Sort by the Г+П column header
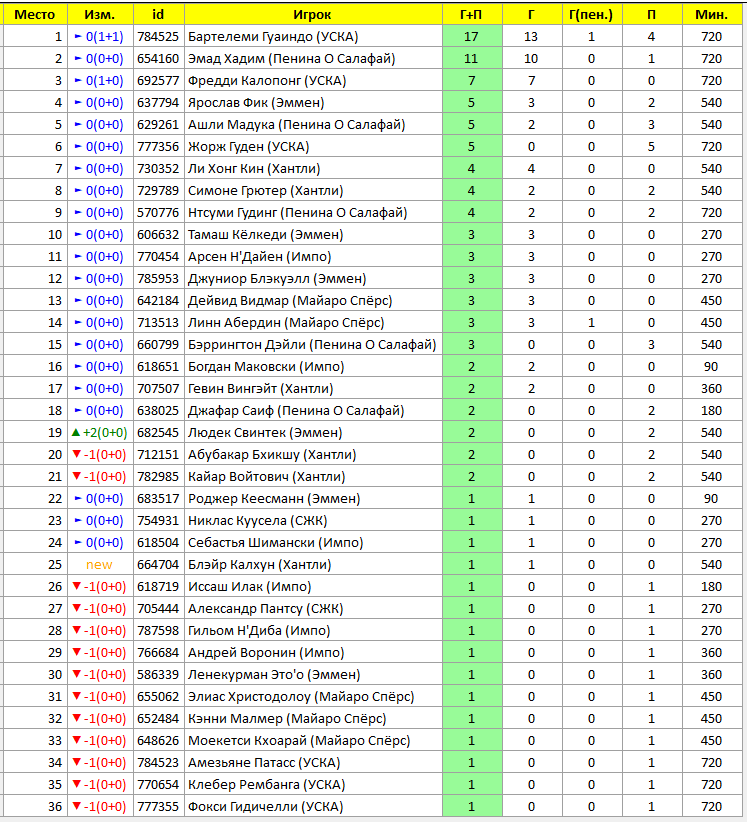 (472, 15)
